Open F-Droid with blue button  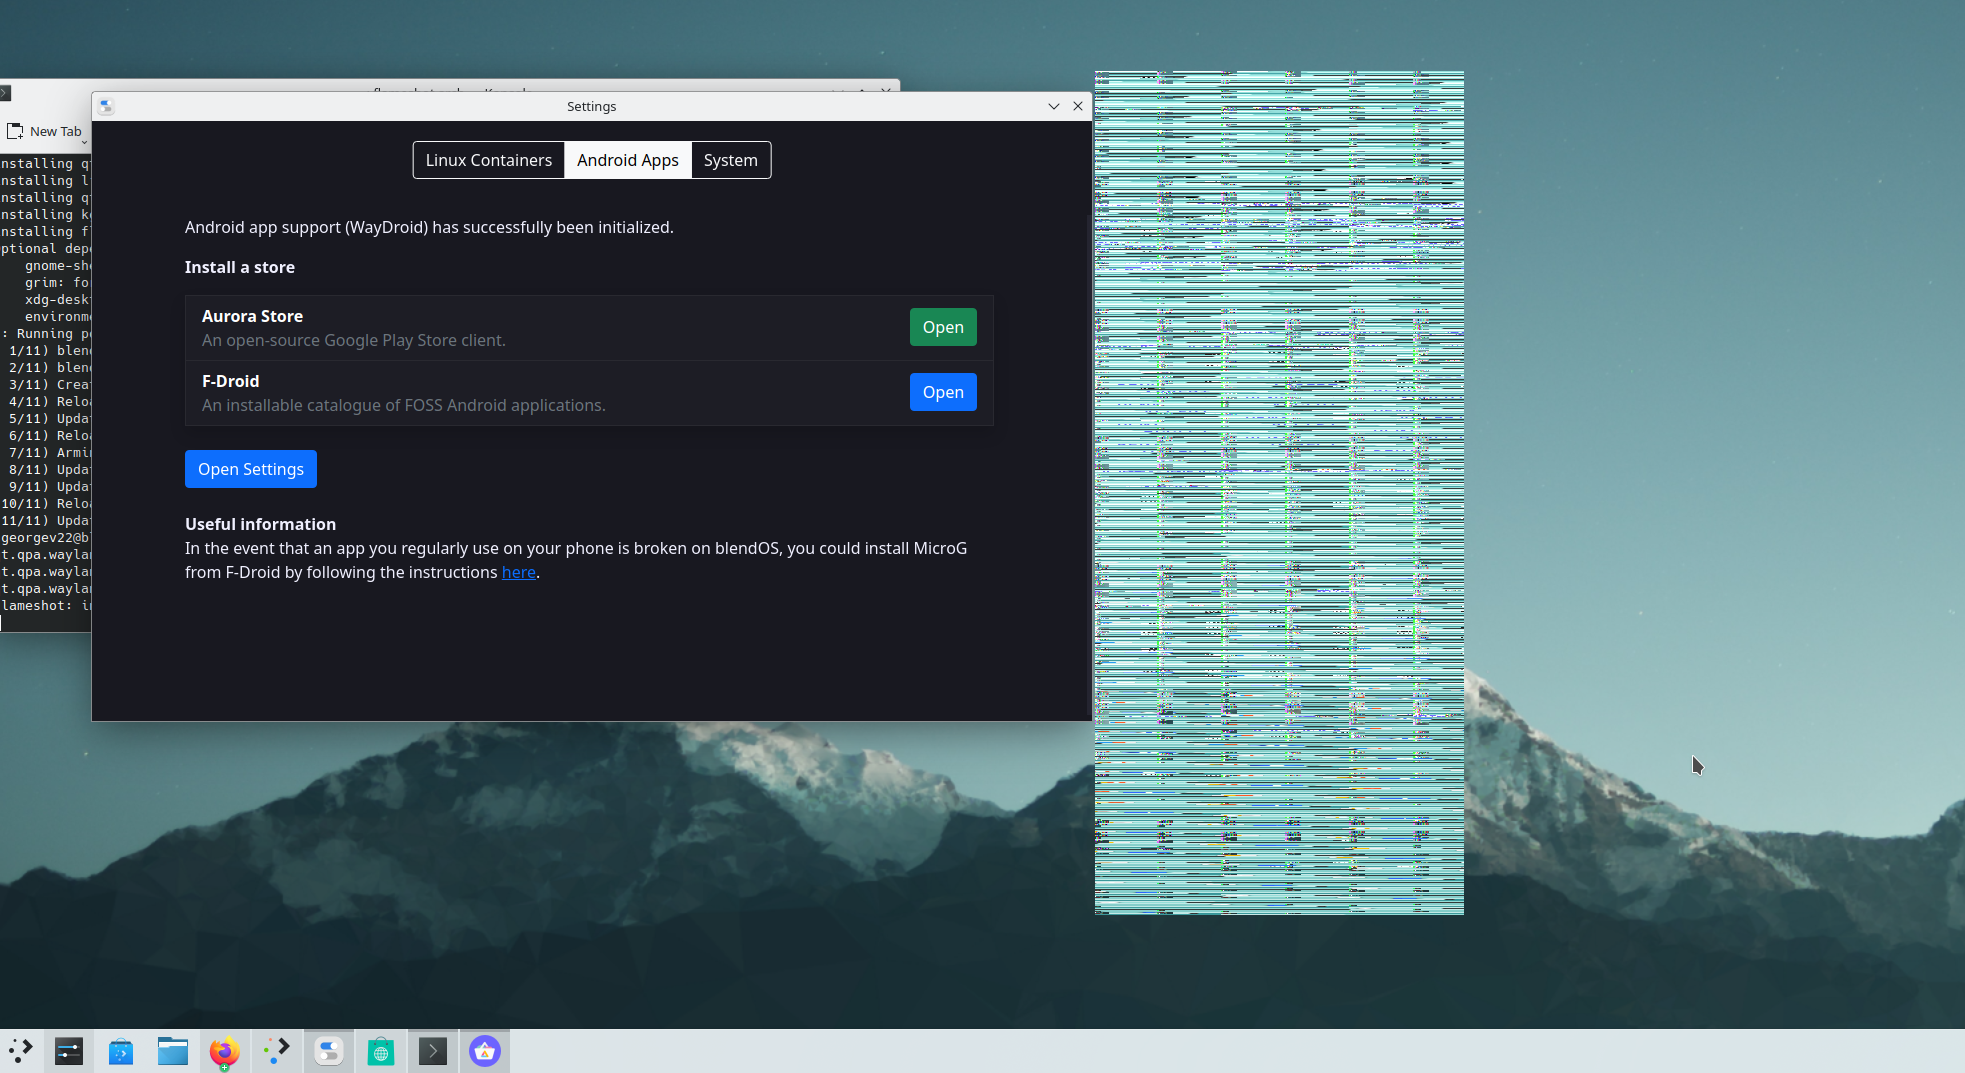click(942, 392)
